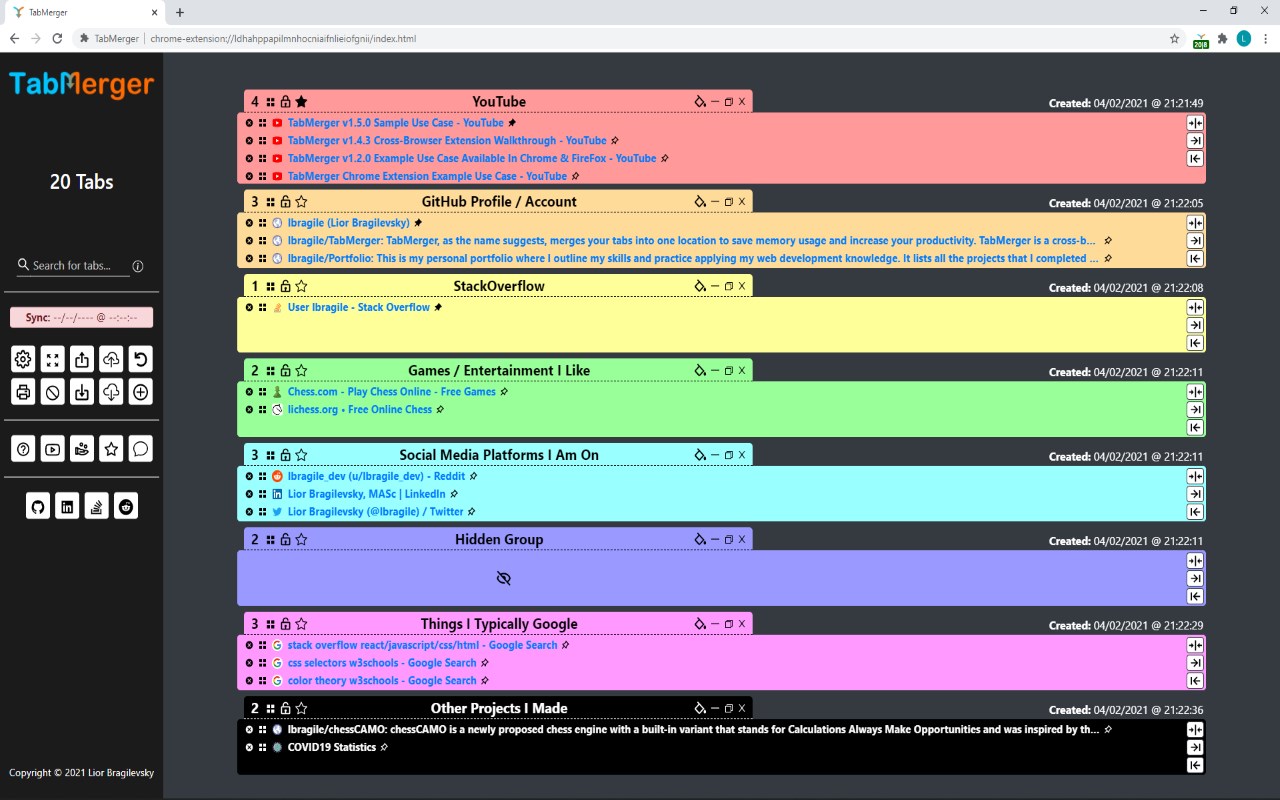Open the GitHub icon in sidebar
This screenshot has height=800, width=1280.
click(38, 506)
